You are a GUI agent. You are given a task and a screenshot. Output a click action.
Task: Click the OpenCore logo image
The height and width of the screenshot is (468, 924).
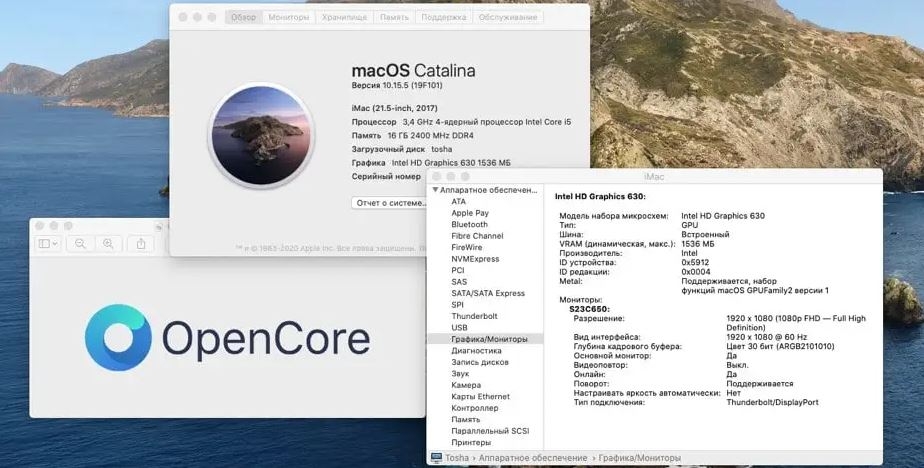point(227,338)
